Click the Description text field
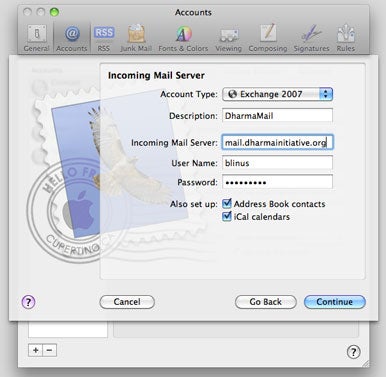The height and width of the screenshot is (377, 386). (277, 116)
